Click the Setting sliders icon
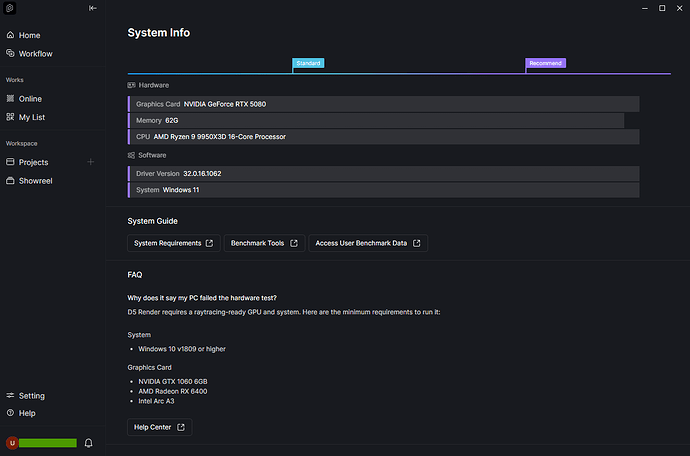 [10, 395]
